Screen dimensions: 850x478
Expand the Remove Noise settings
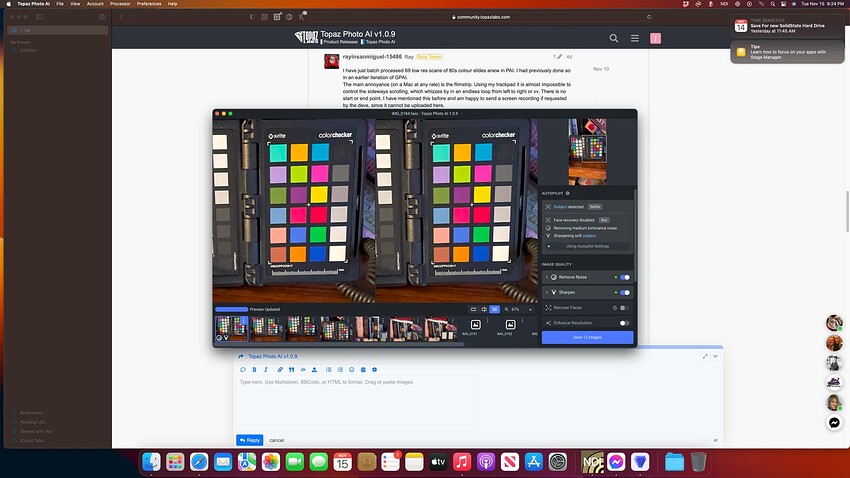click(x=546, y=277)
